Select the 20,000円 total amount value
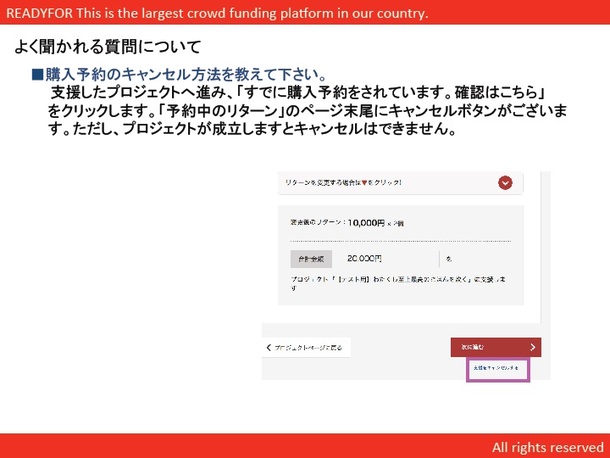 368,258
